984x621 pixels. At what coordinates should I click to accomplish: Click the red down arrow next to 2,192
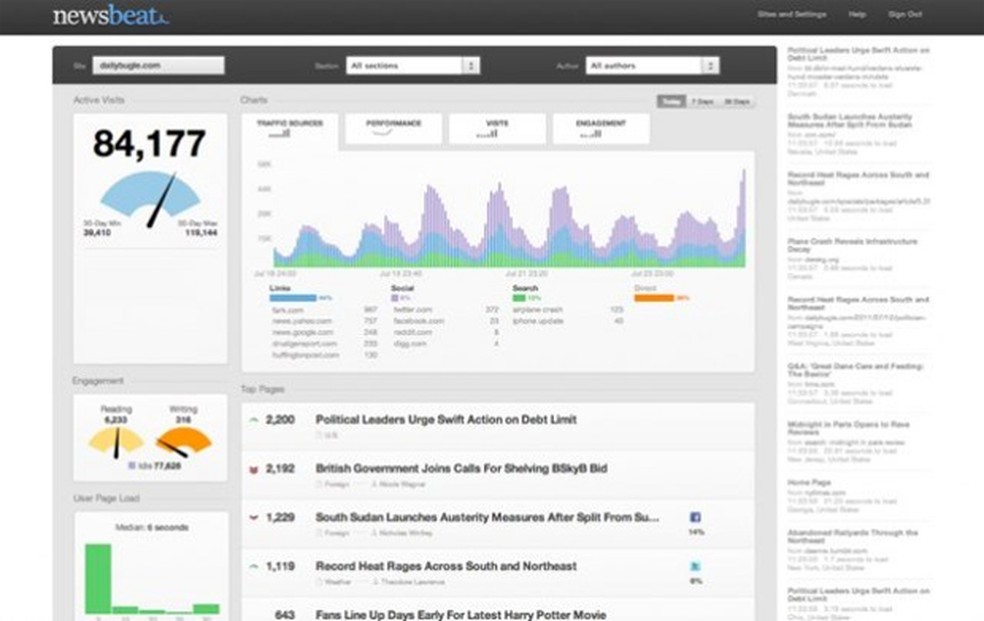[254, 469]
